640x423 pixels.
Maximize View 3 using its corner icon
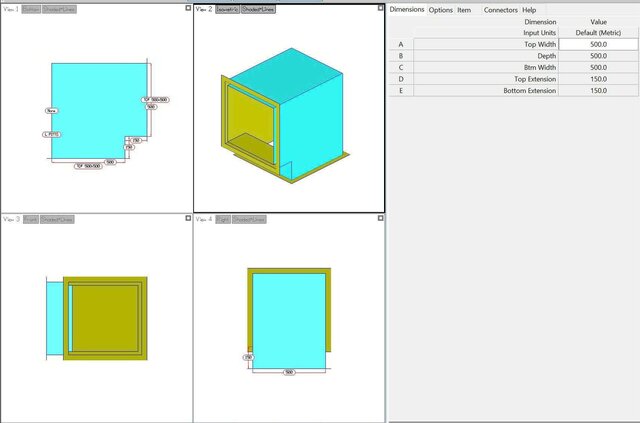[187, 218]
